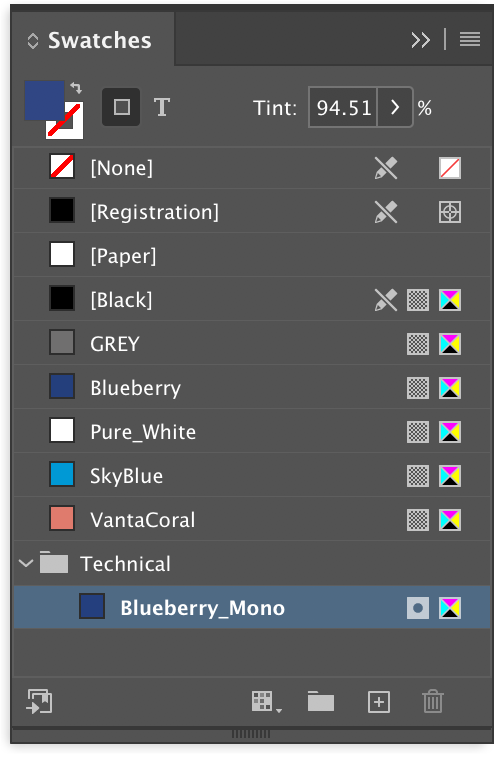Open the Tint percentage slider arrow
Viewport: 494px width, 758px height.
pos(395,107)
